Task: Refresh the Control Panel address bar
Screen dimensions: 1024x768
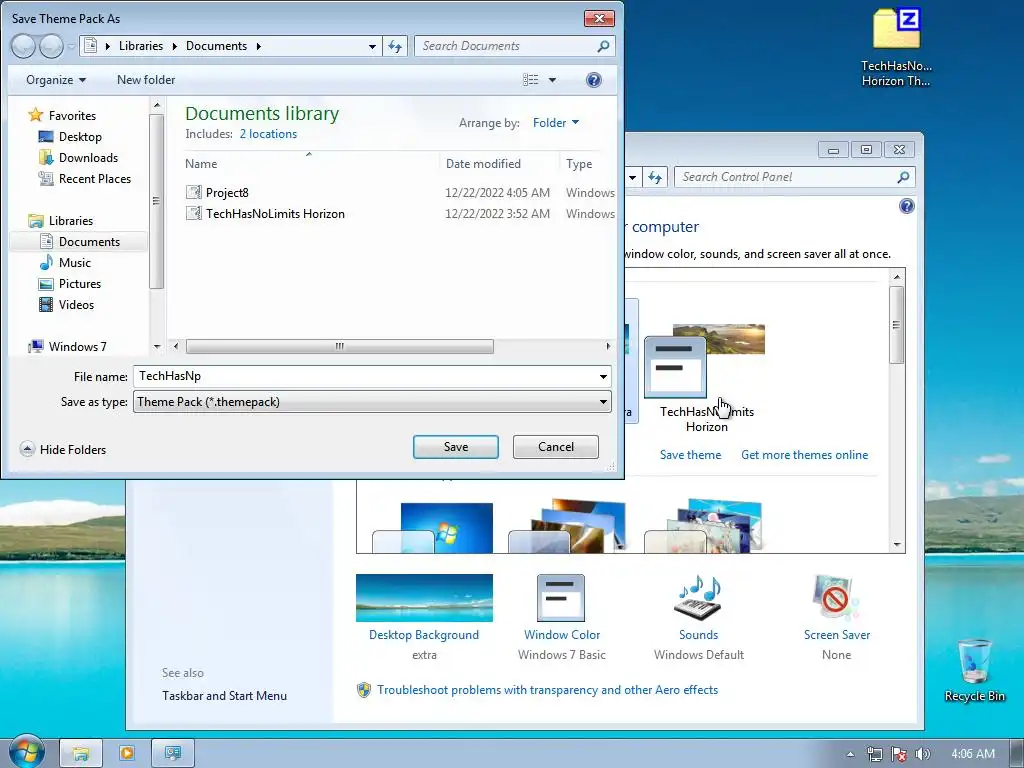Action: coord(655,177)
